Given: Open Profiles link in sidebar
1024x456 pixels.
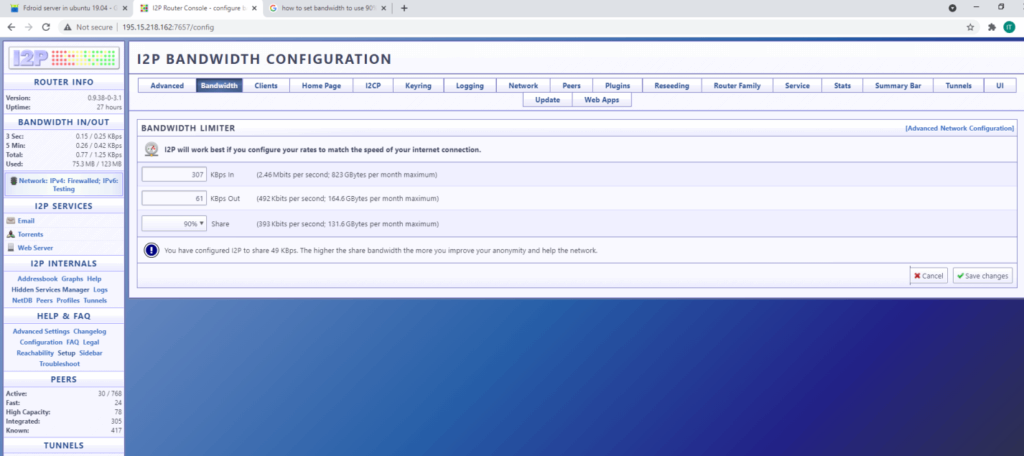Looking at the screenshot, I should point(68,301).
